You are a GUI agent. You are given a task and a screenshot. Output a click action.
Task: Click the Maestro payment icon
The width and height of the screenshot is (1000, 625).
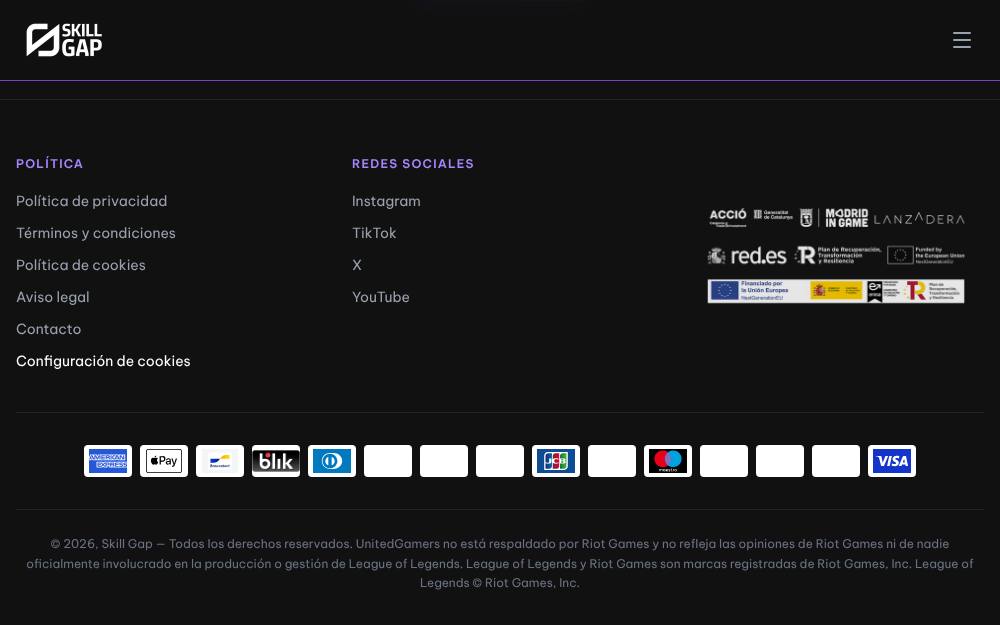pyautogui.click(x=668, y=460)
